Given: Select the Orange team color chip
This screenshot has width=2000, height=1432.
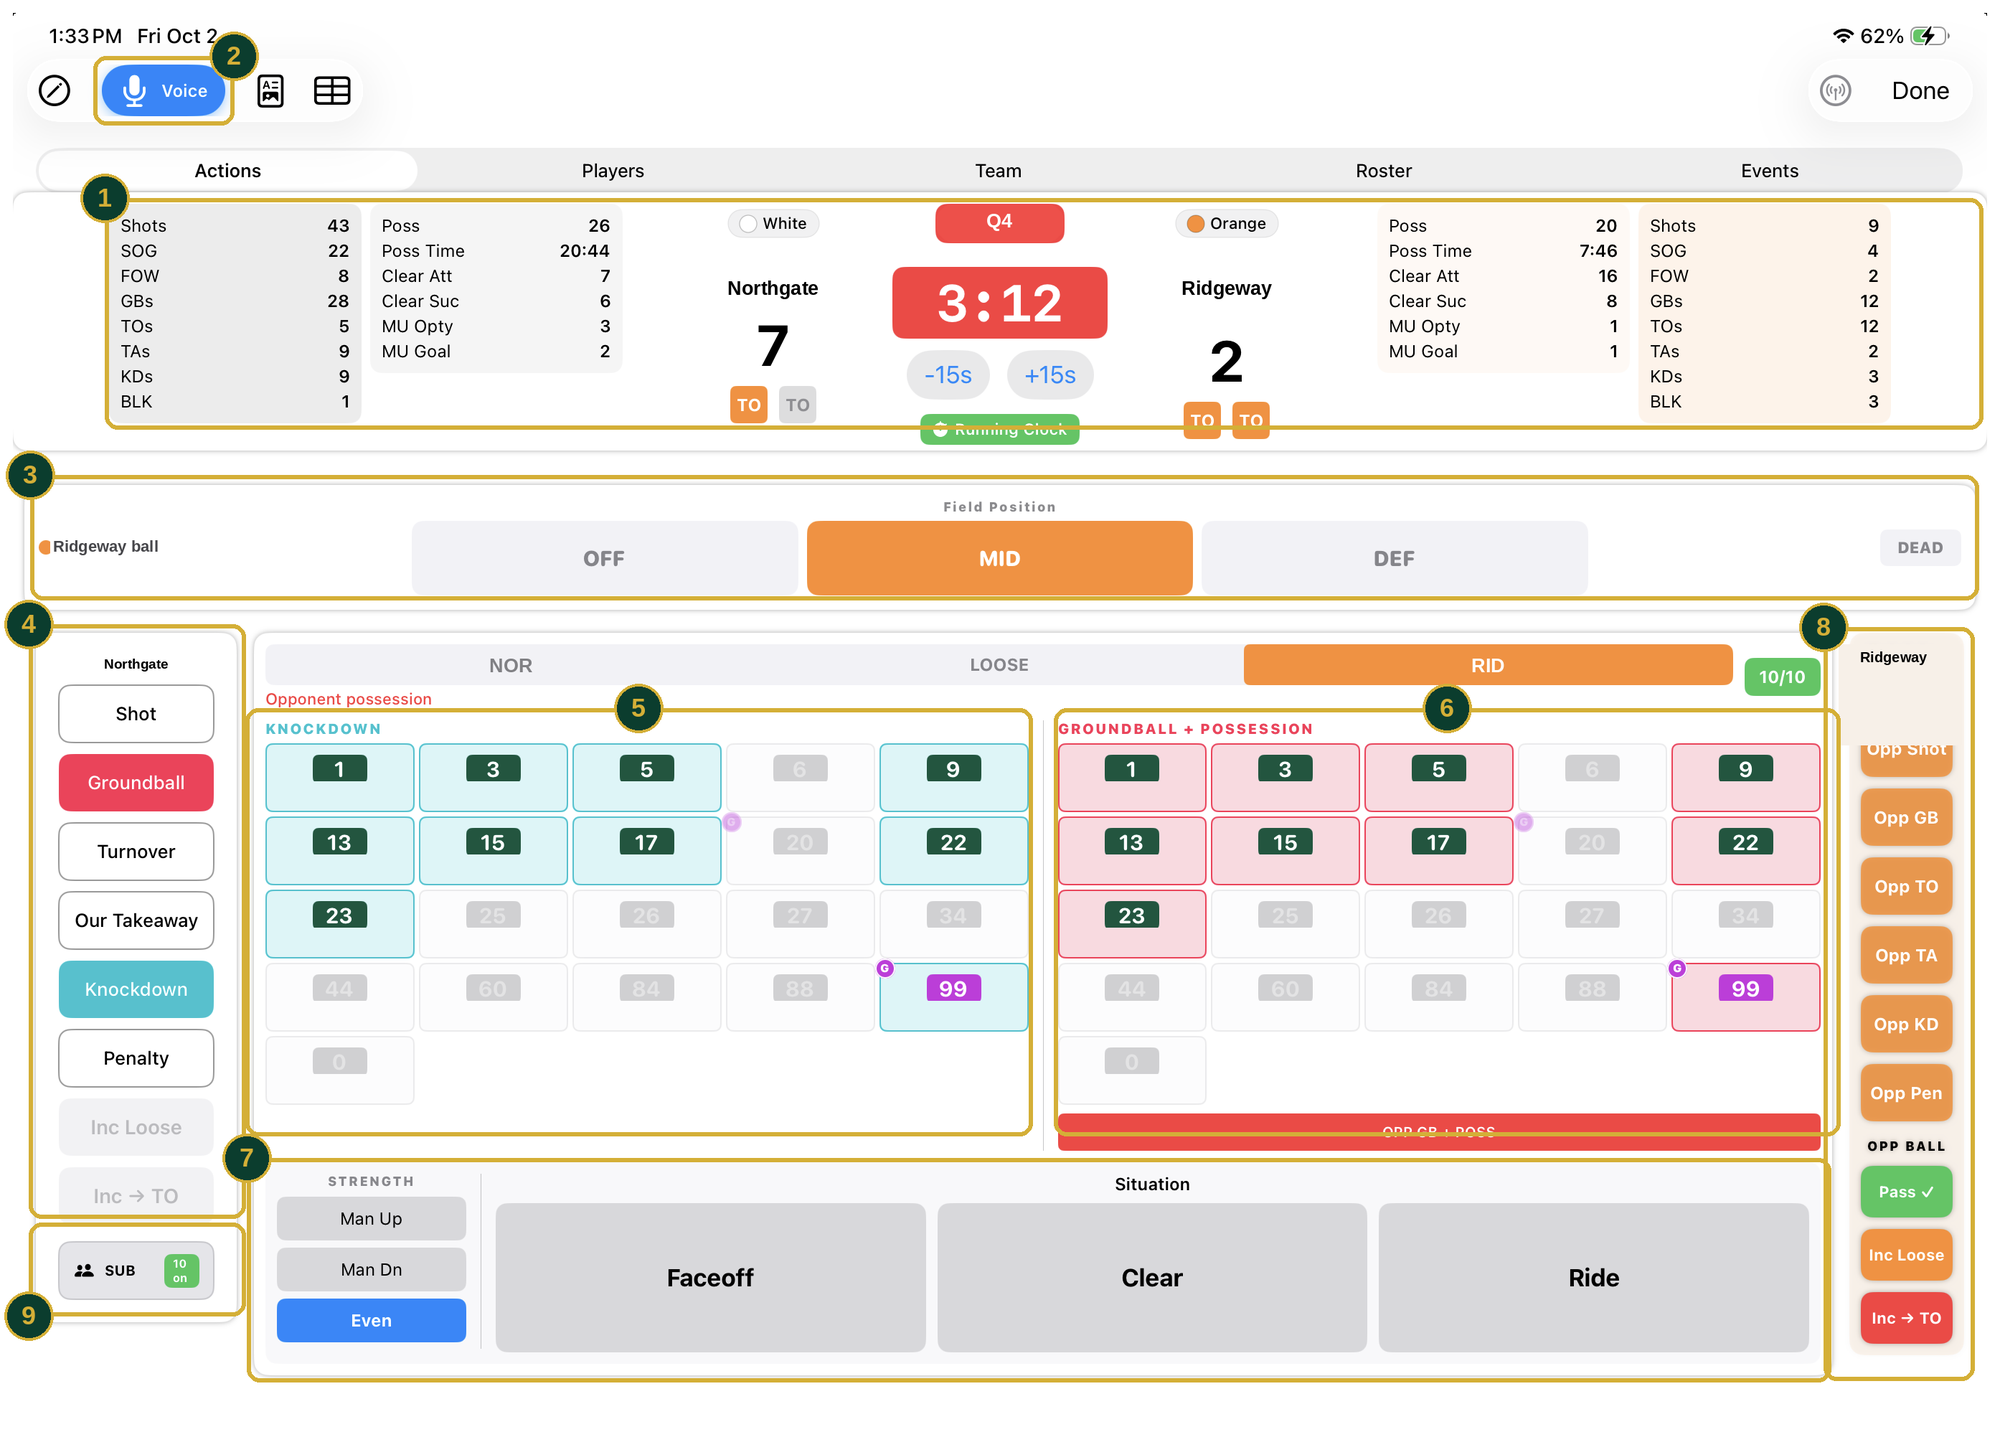Looking at the screenshot, I should (1227, 223).
